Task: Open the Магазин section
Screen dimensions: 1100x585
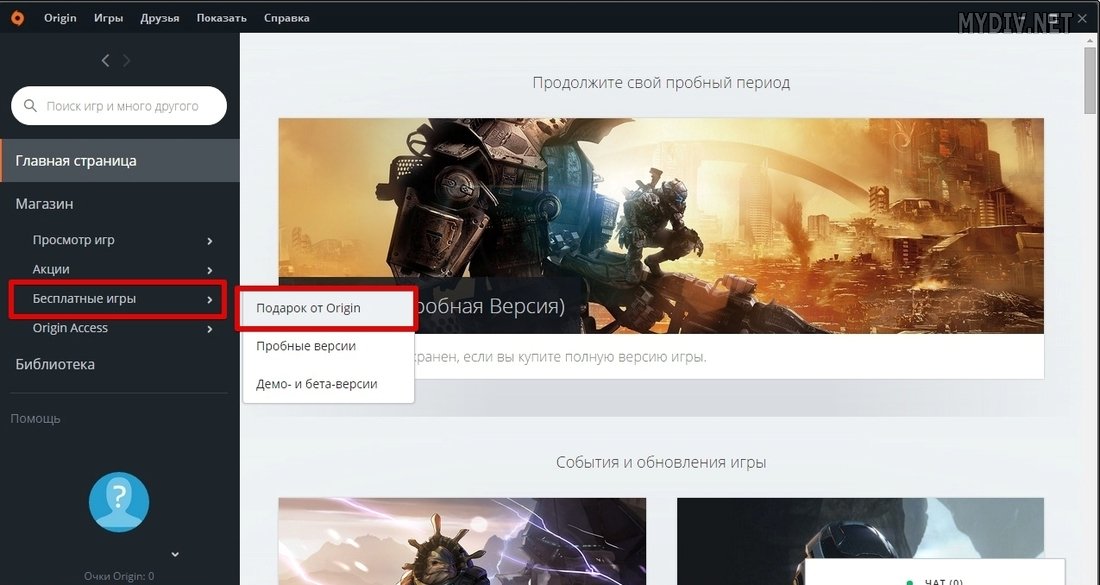Action: tap(44, 204)
